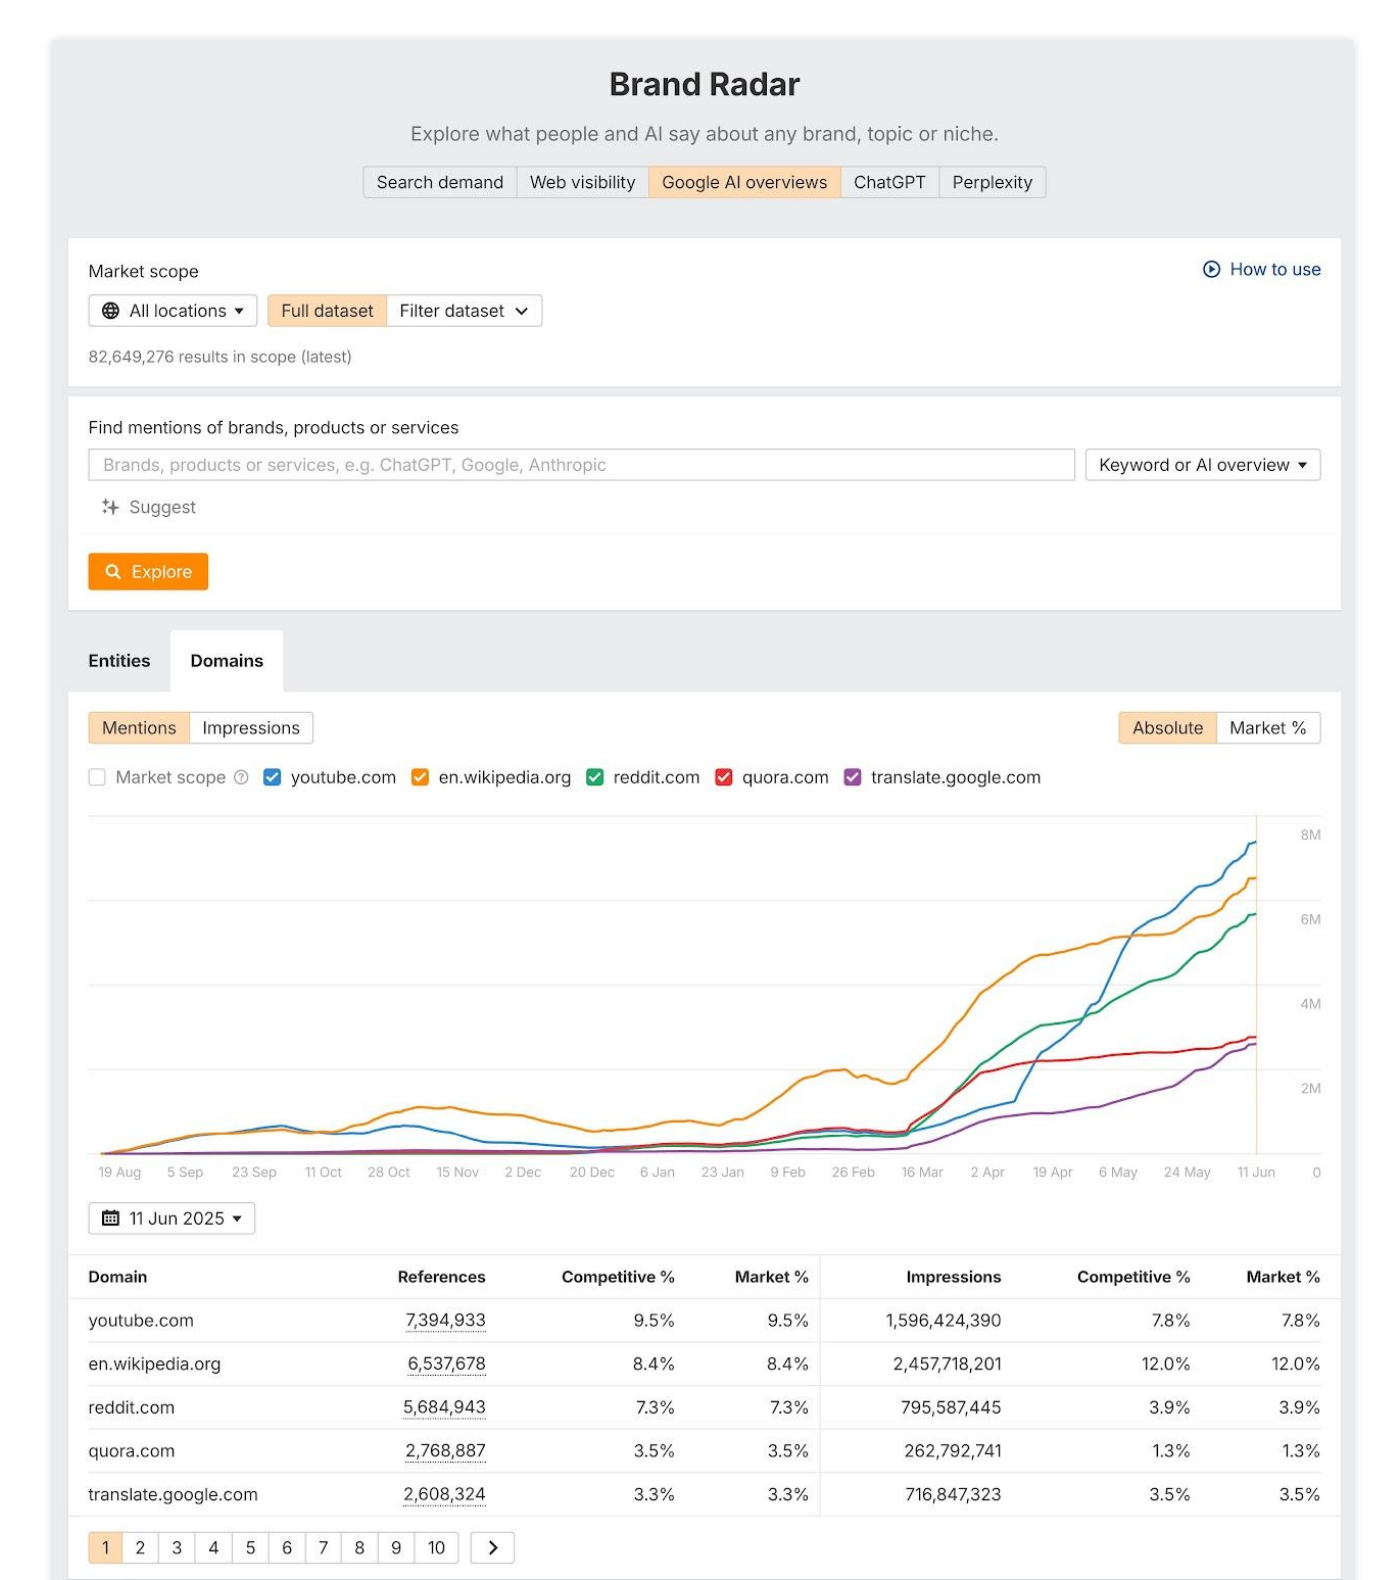Click the brands search input field

[581, 465]
